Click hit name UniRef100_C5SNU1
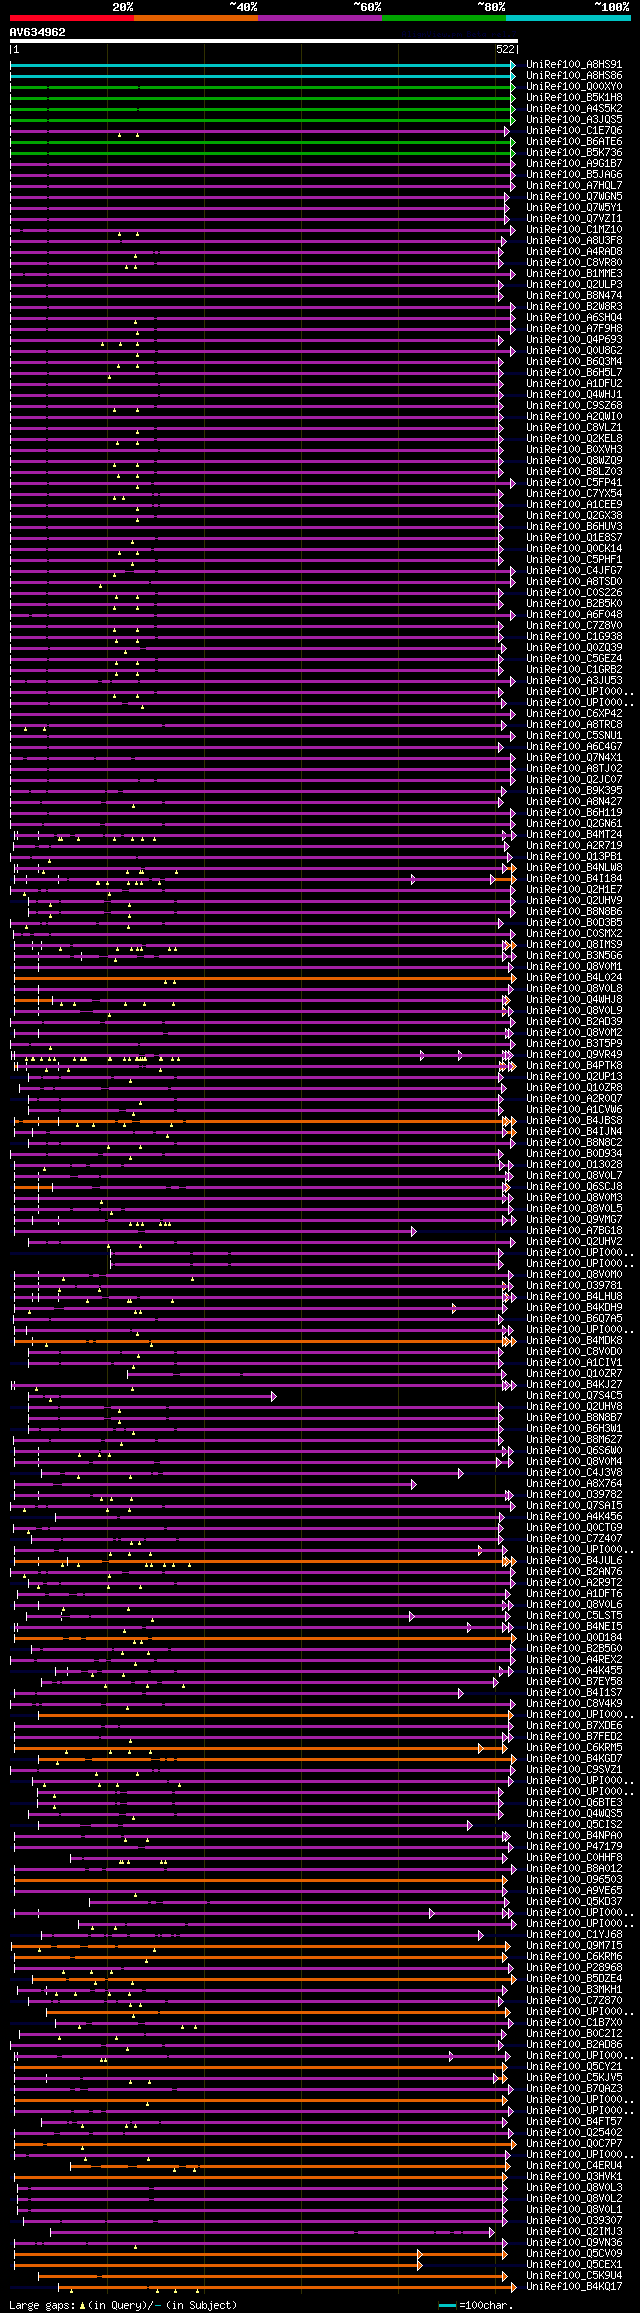640x2313 pixels. click(574, 736)
